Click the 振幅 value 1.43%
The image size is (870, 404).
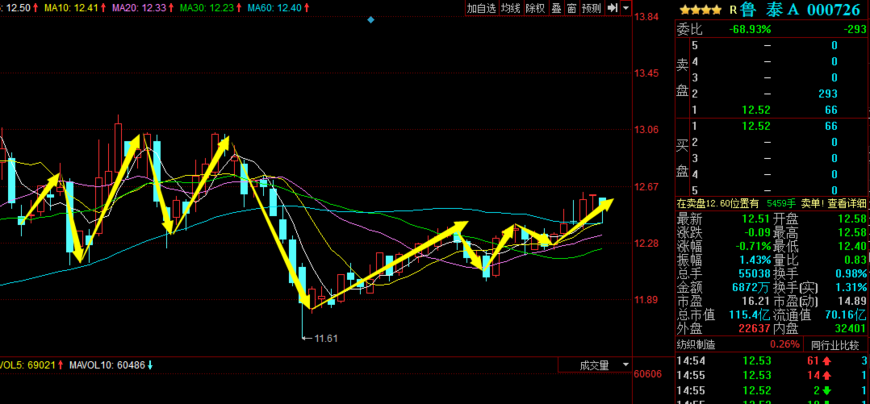755,259
